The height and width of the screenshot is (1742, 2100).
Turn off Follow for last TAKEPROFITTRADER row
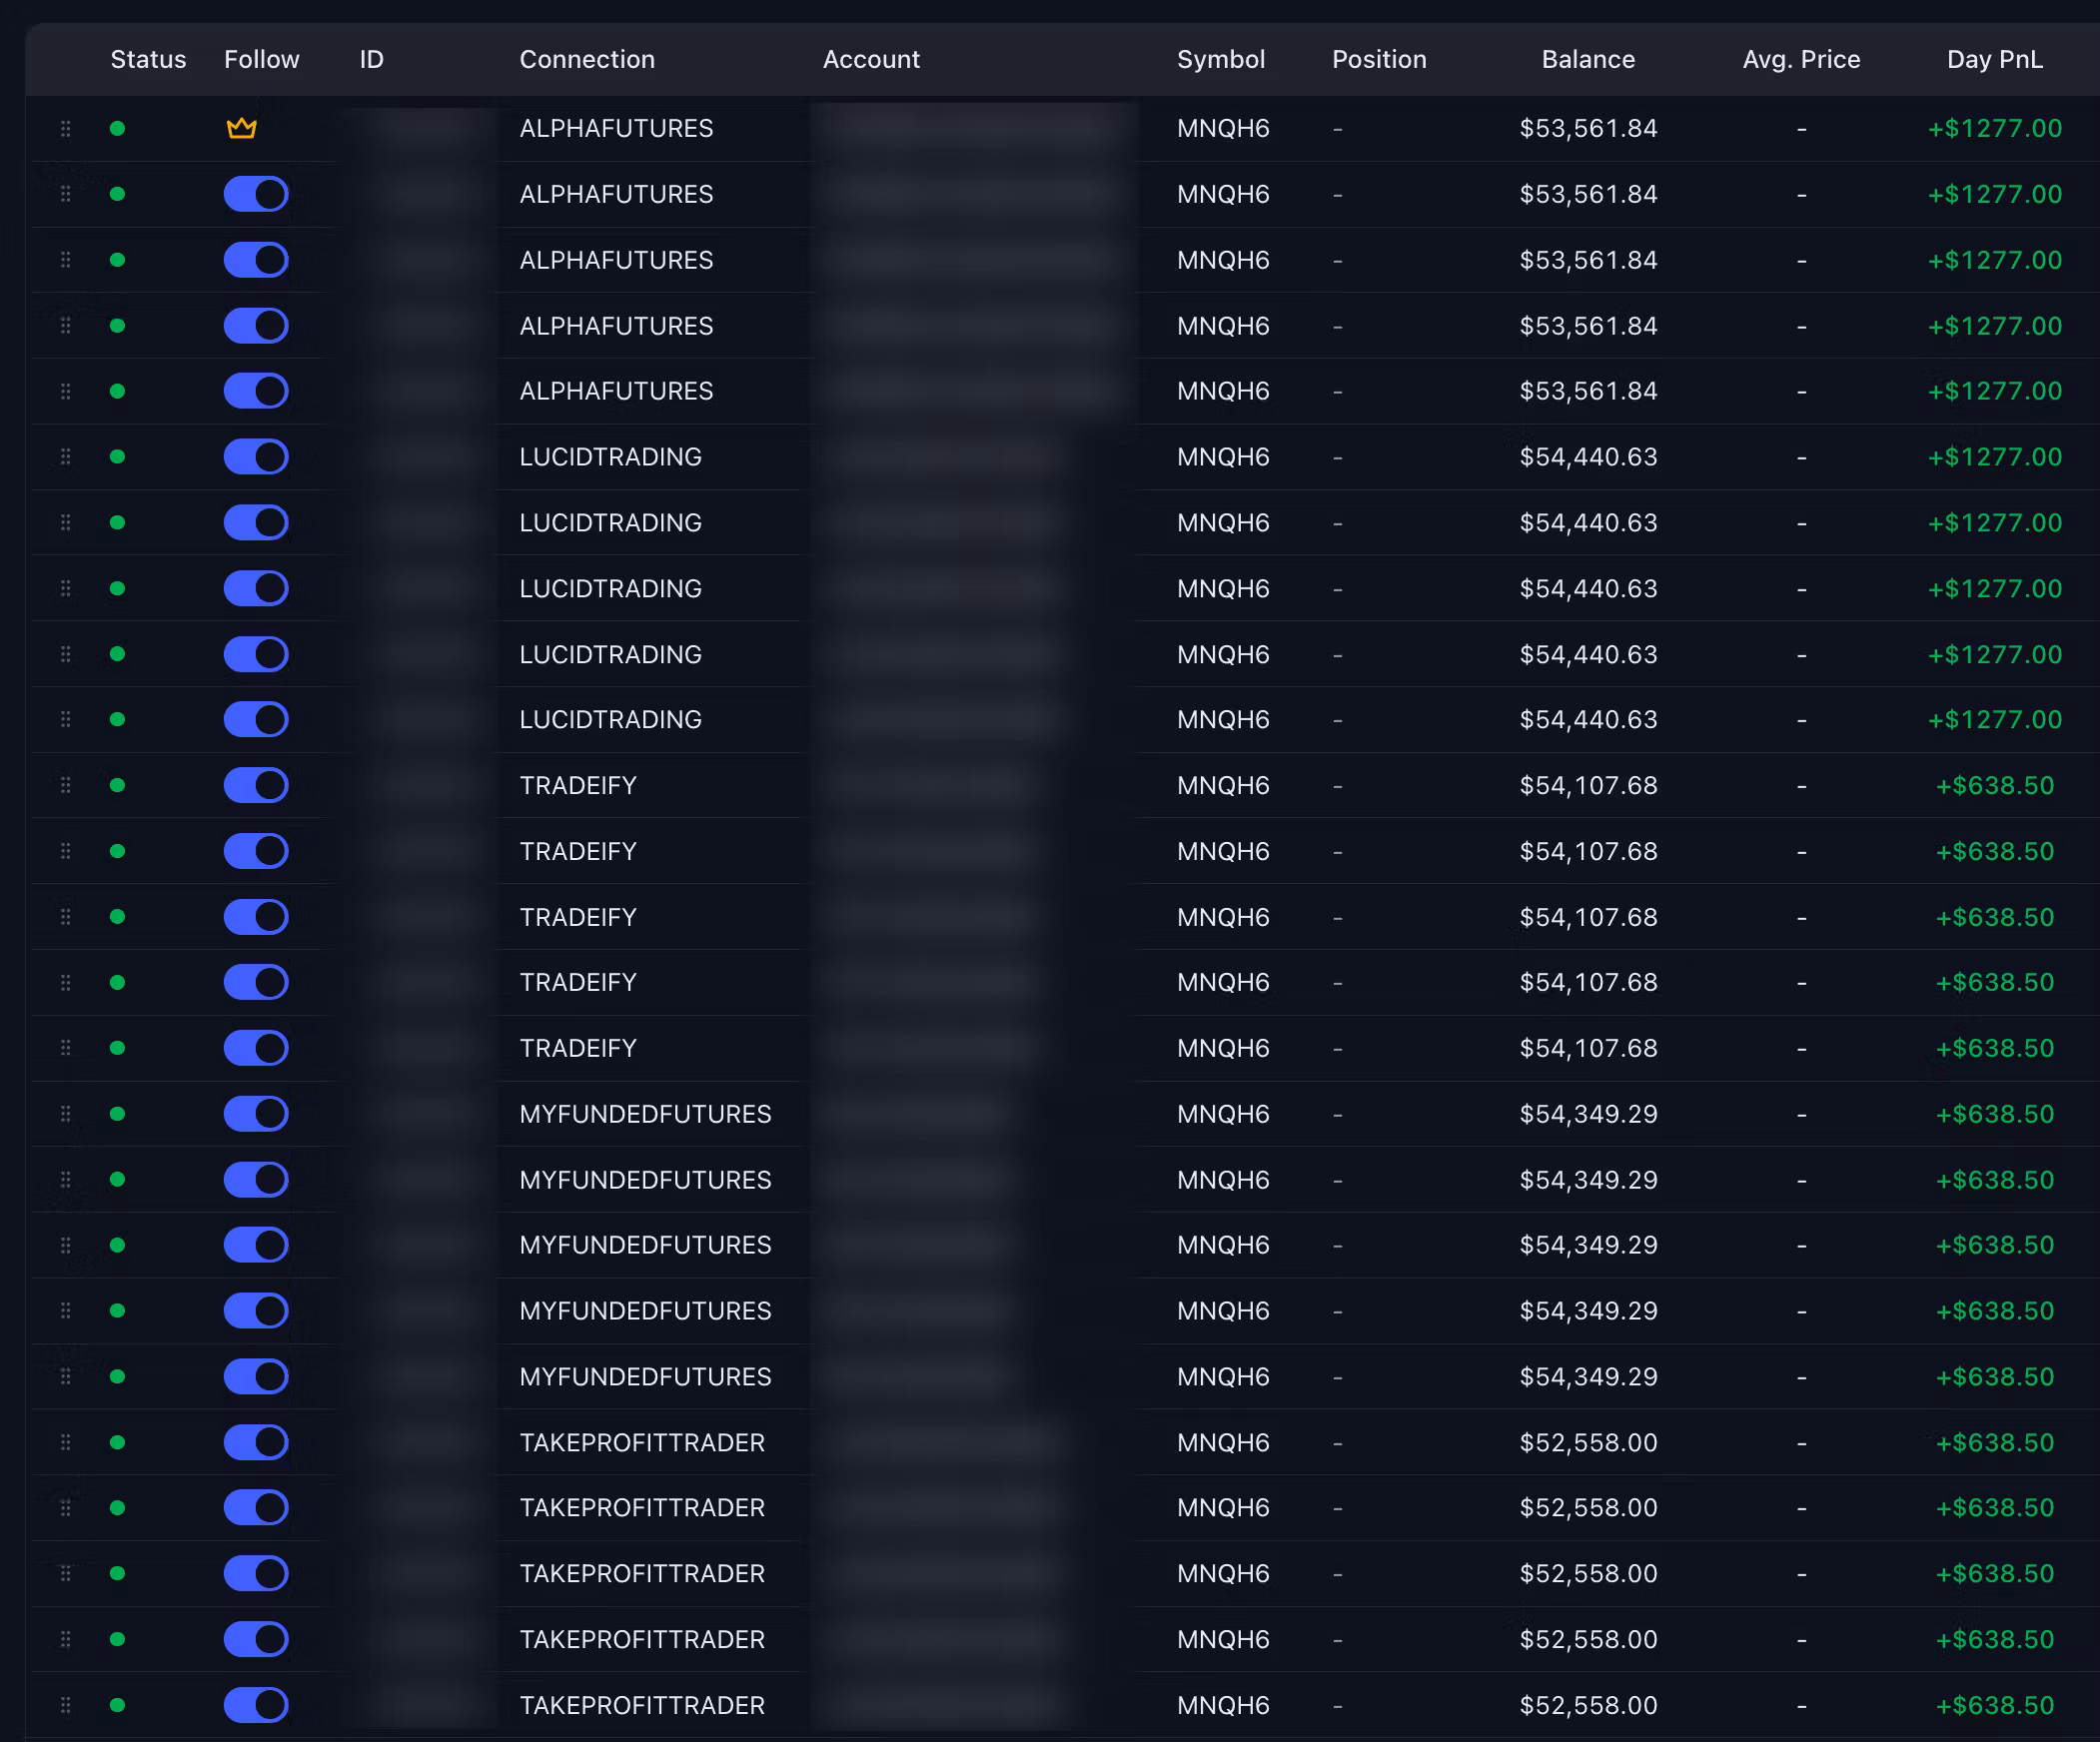pyautogui.click(x=256, y=1705)
